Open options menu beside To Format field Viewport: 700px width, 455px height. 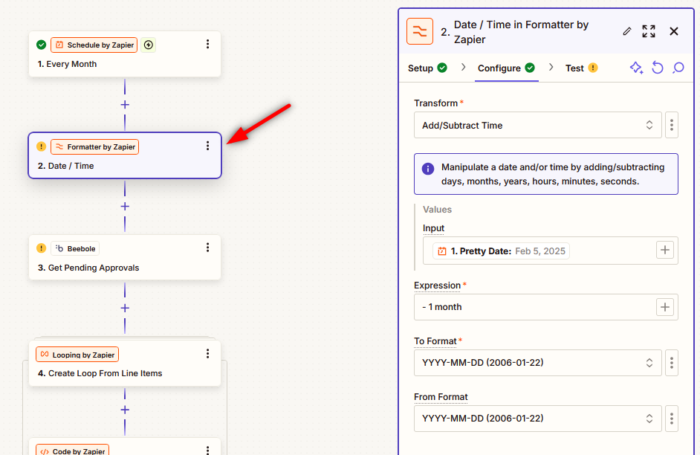[x=671, y=363]
